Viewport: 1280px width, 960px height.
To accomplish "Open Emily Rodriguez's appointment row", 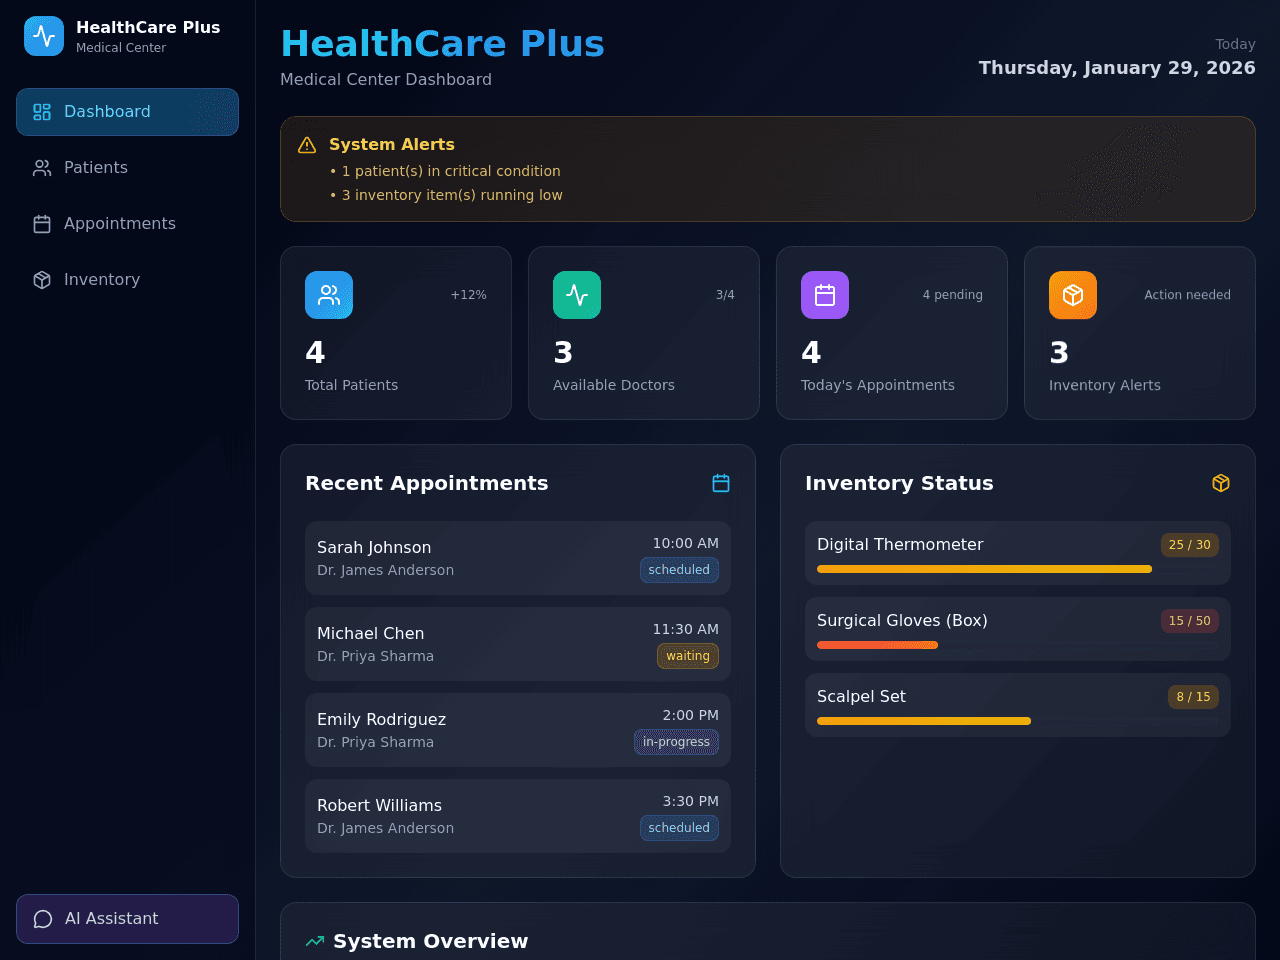I will 518,730.
